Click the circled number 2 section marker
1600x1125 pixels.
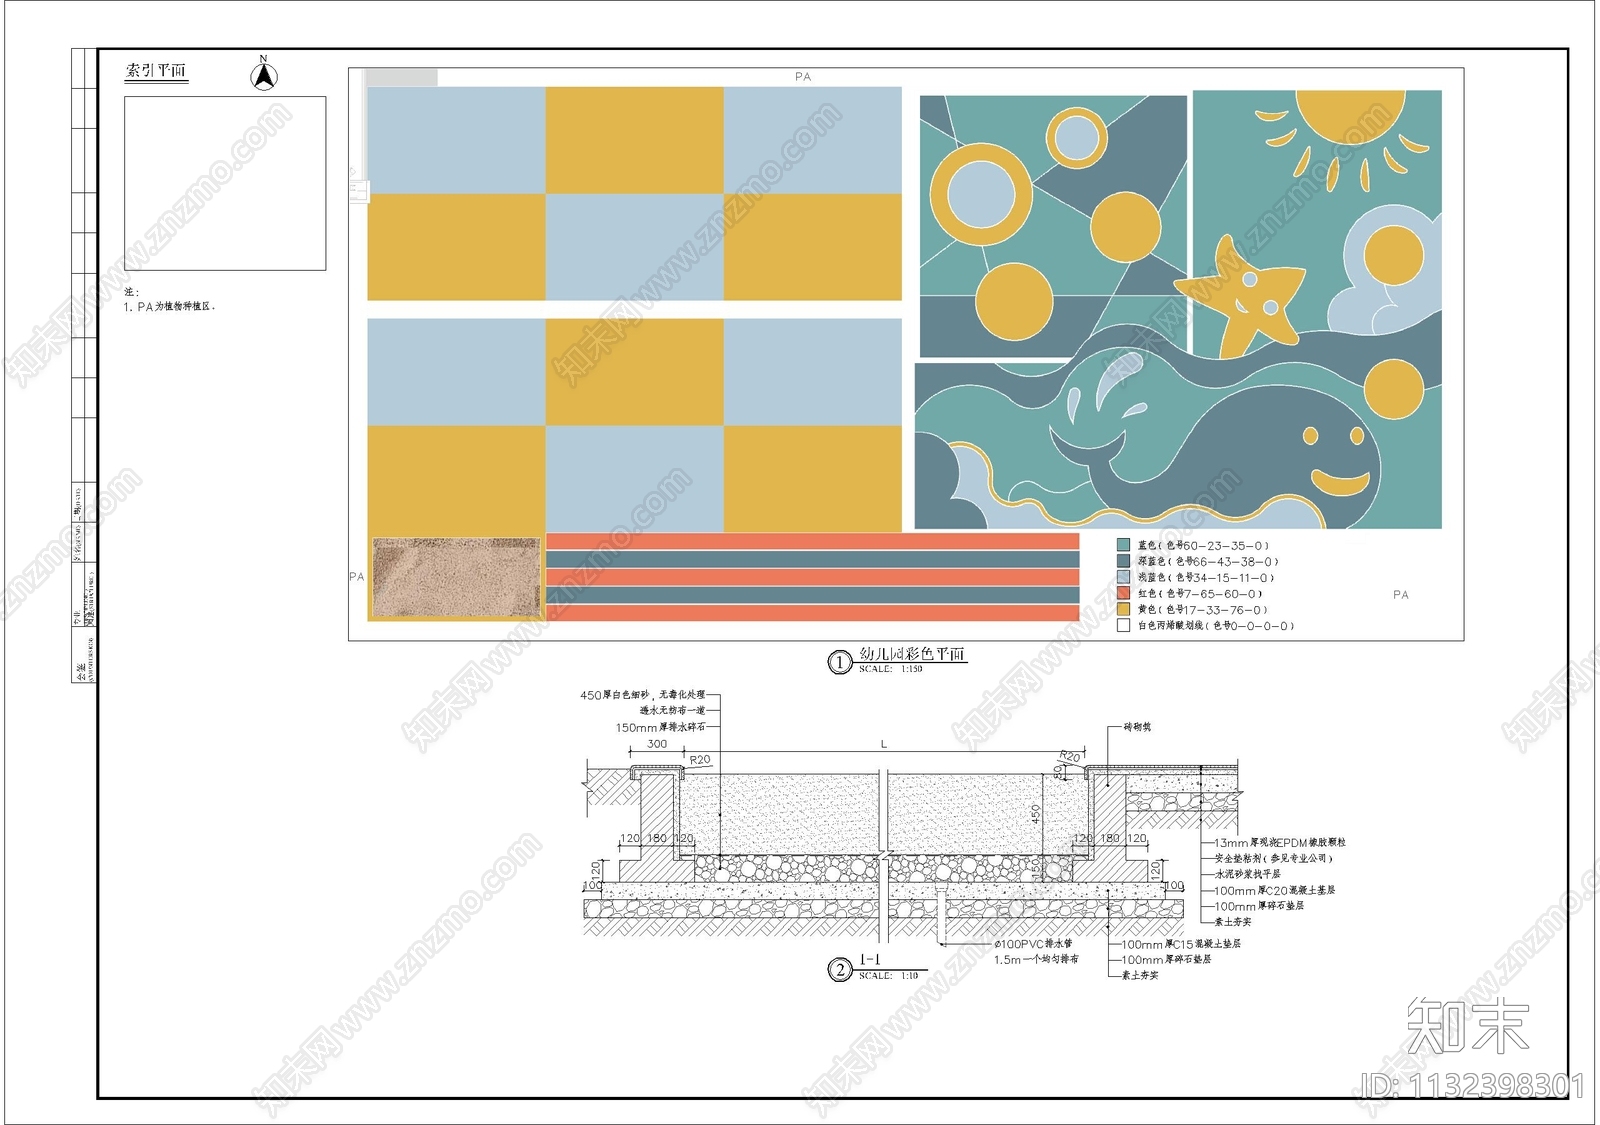coord(839,969)
